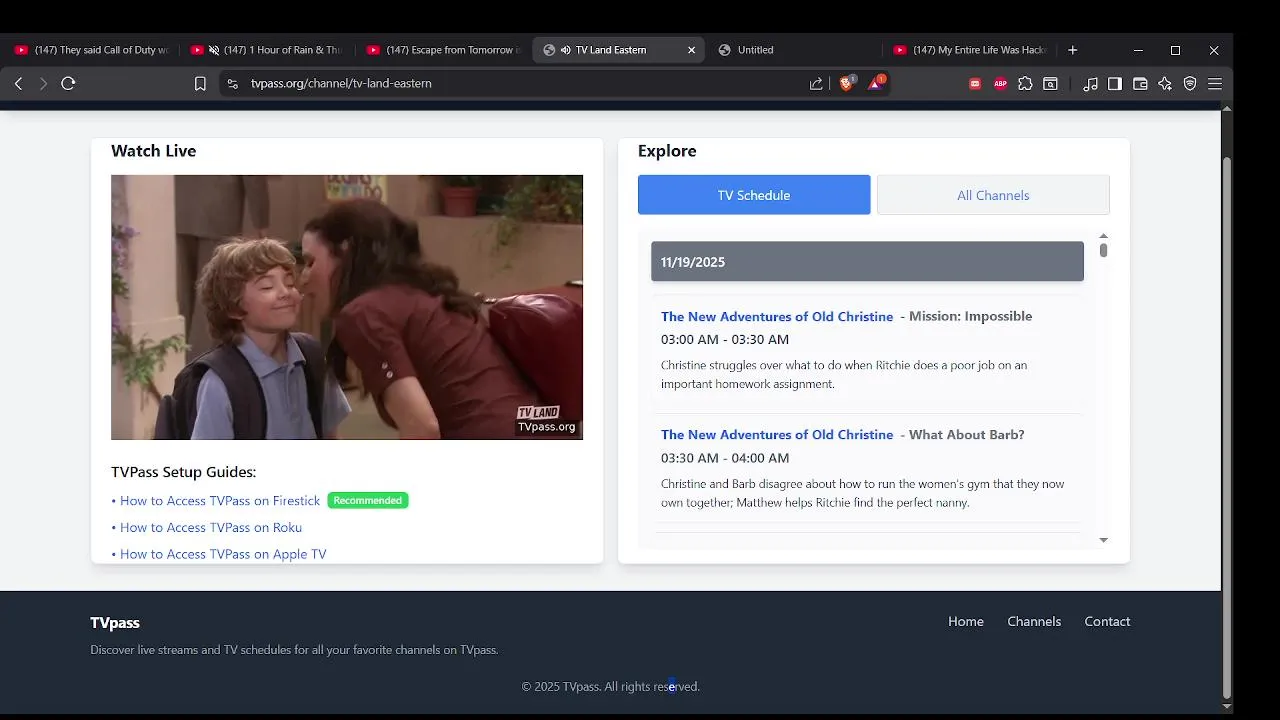Click the TVPass Setup Guides: label

pos(184,472)
